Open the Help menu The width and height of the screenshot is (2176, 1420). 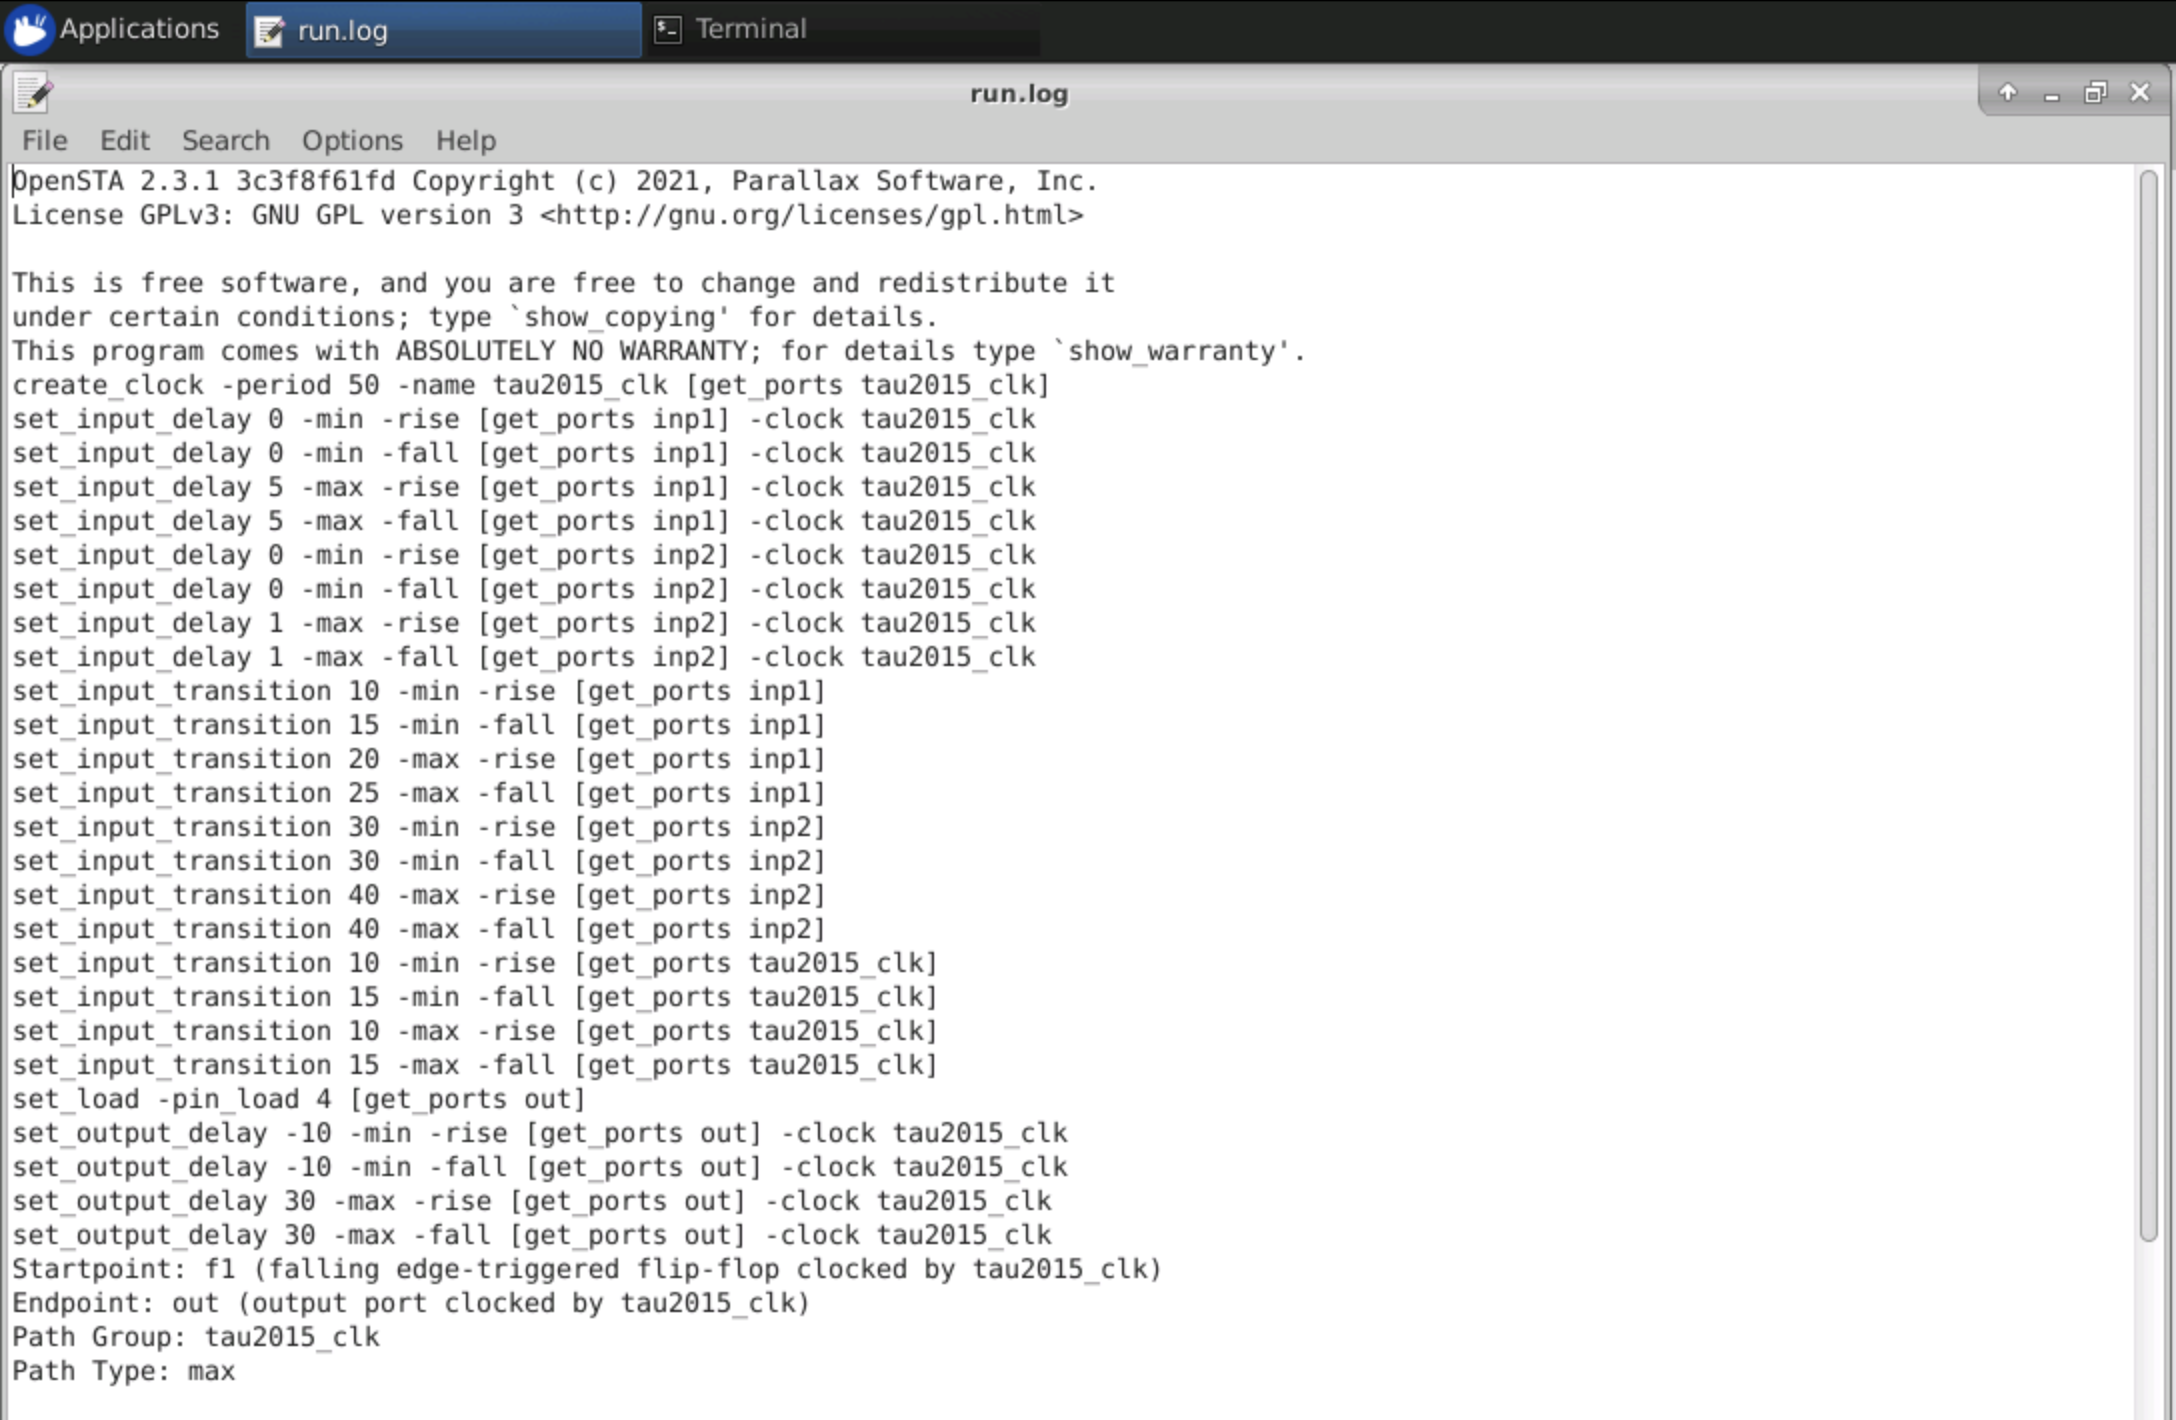(465, 140)
